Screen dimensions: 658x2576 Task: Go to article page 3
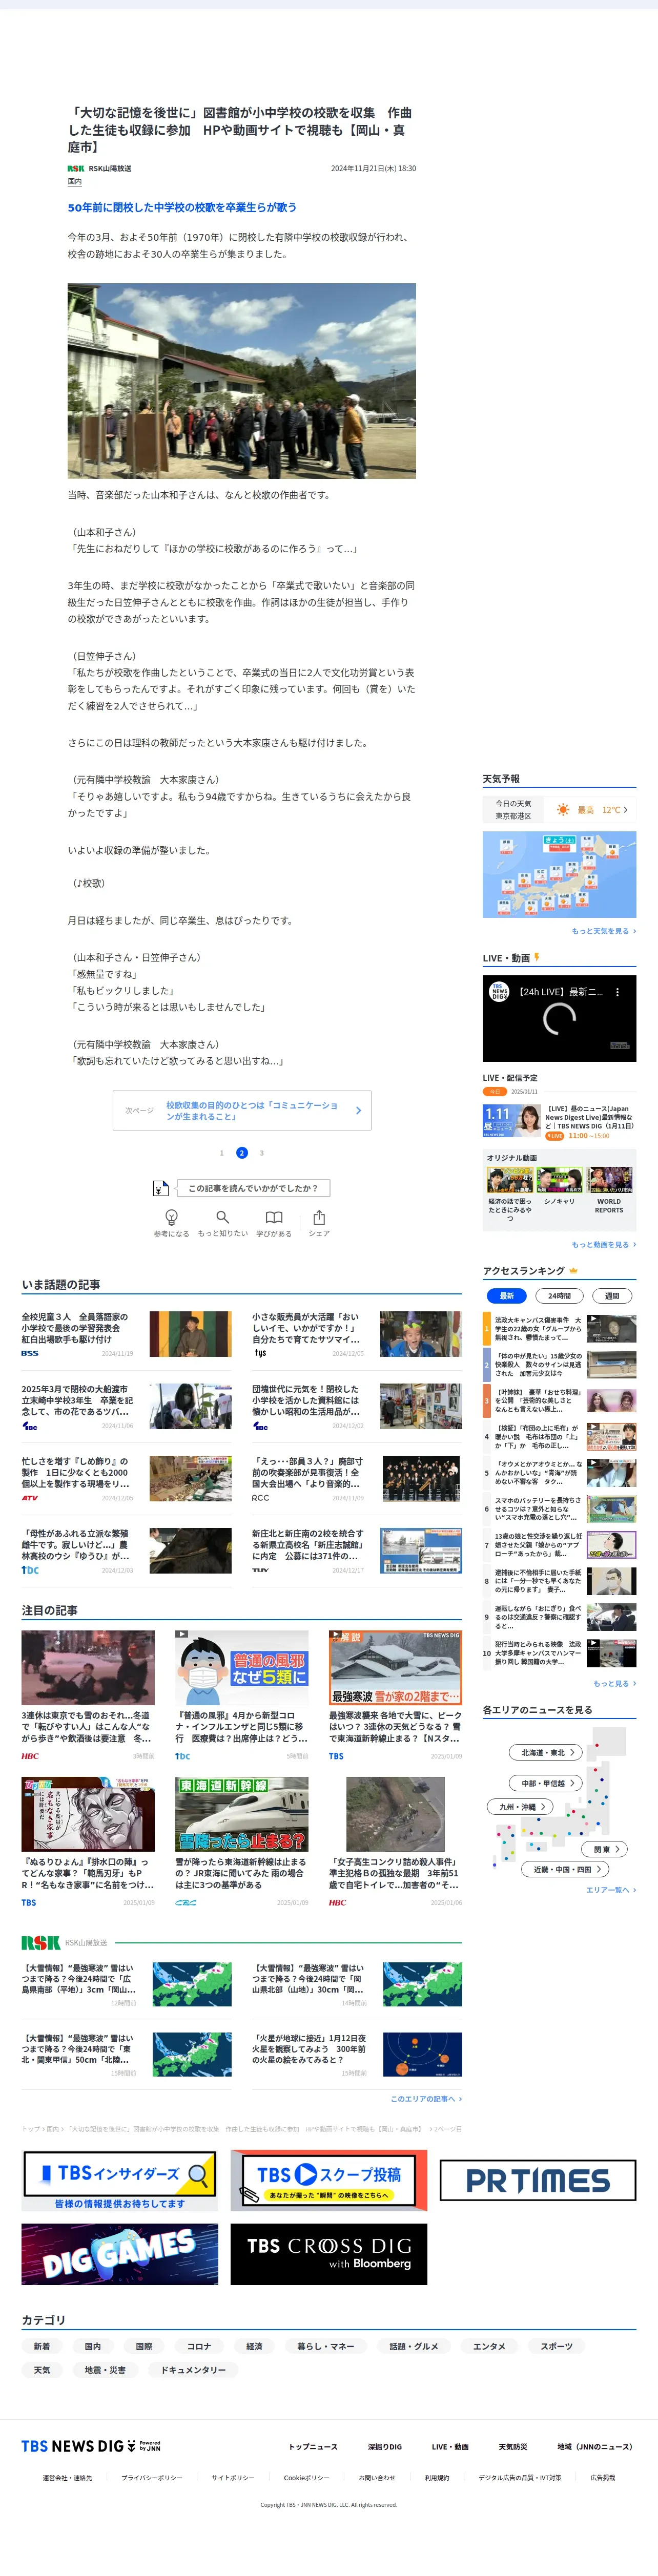pos(262,1153)
